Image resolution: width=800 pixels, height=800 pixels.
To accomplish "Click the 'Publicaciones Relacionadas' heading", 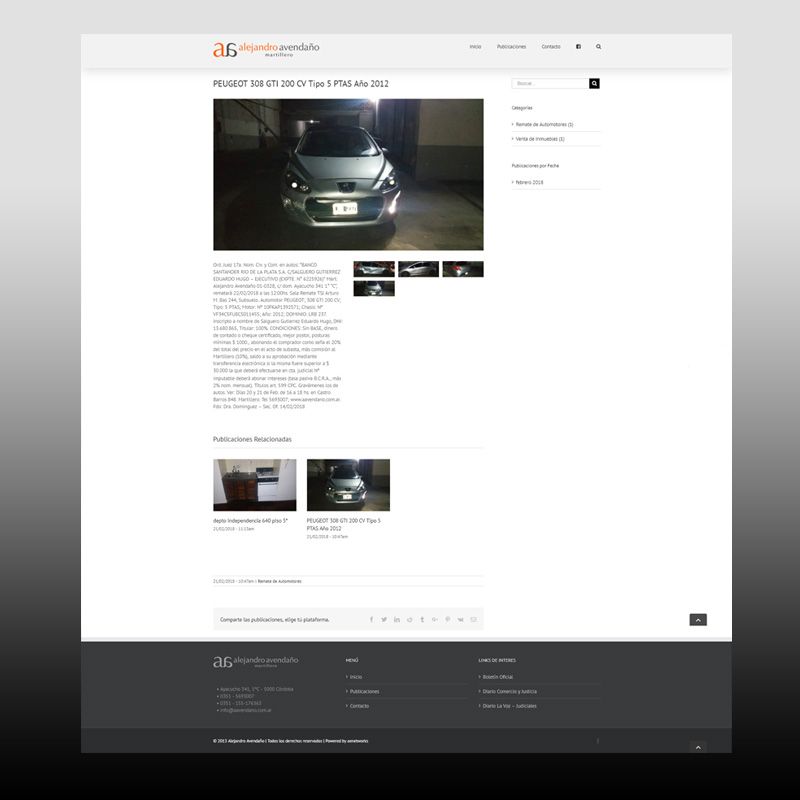I will (x=252, y=439).
